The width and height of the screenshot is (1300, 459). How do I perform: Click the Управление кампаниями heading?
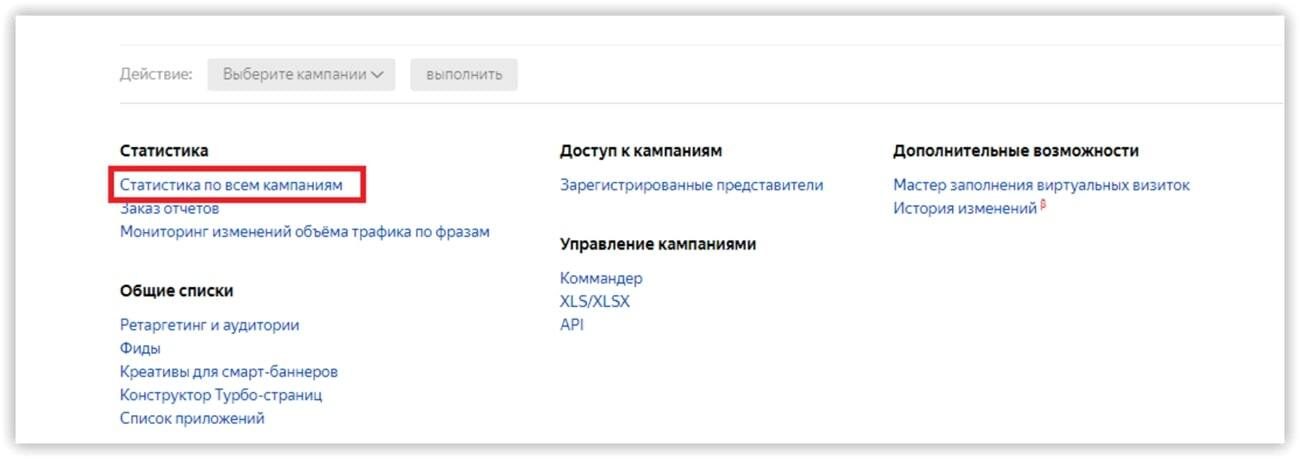658,244
